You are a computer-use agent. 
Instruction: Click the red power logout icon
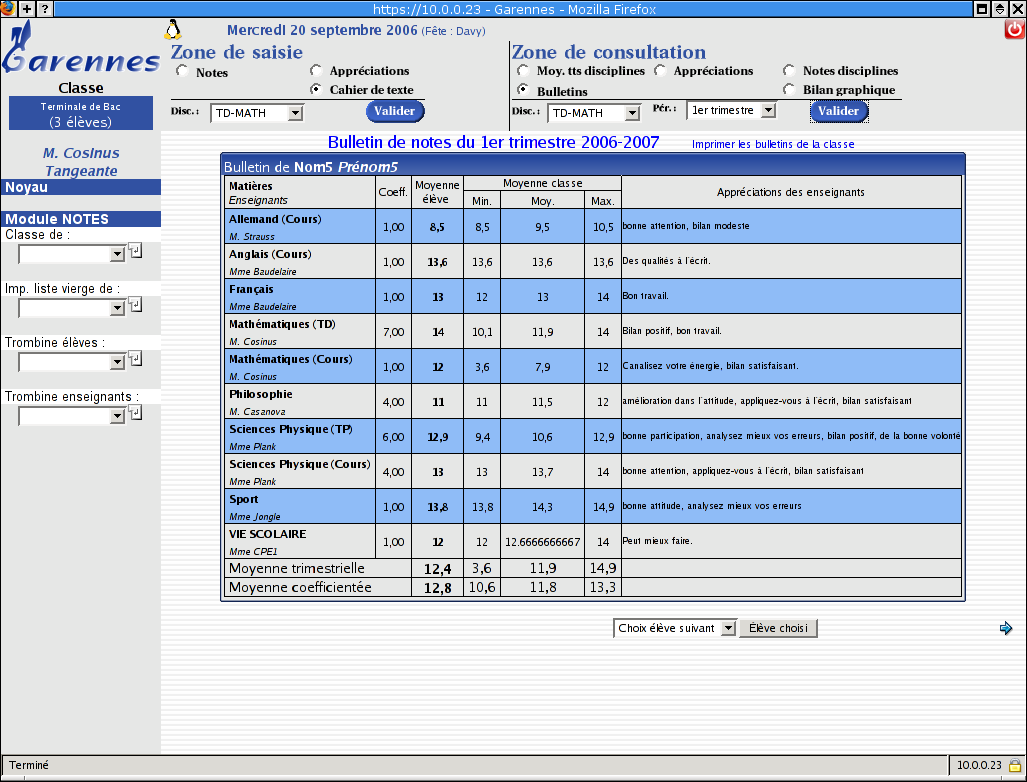(x=1014, y=30)
